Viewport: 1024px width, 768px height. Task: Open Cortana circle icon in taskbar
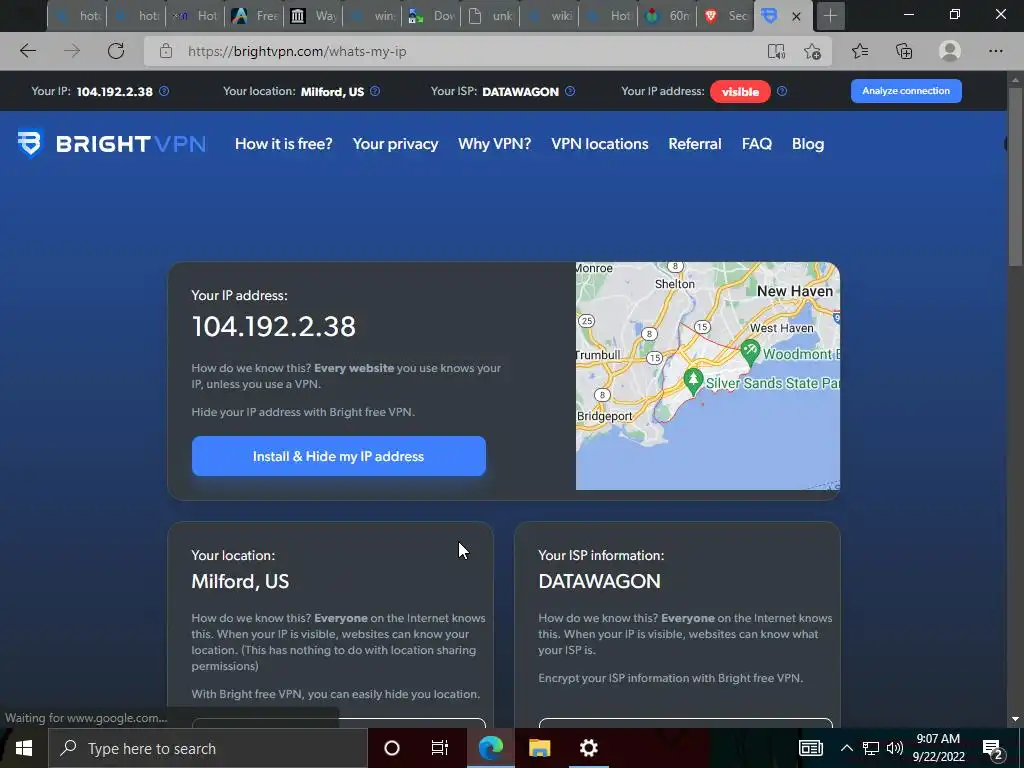coord(392,748)
